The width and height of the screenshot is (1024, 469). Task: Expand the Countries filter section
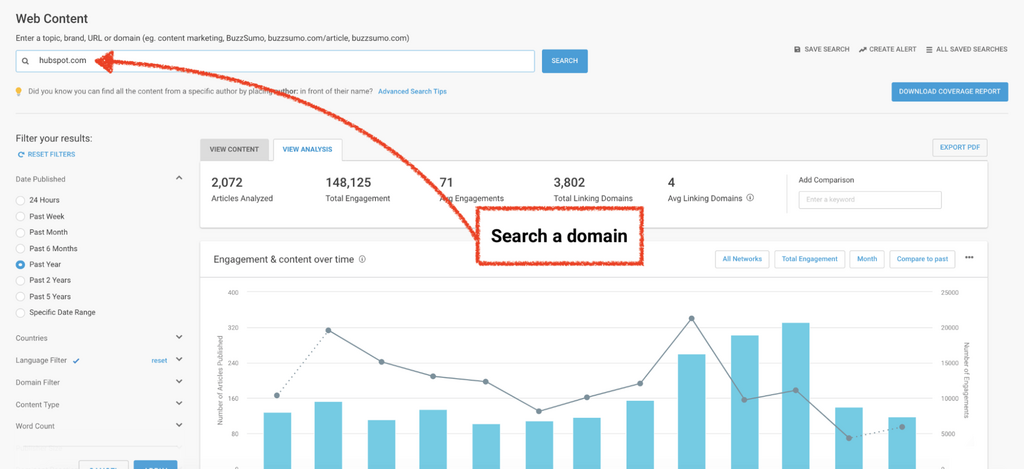179,338
